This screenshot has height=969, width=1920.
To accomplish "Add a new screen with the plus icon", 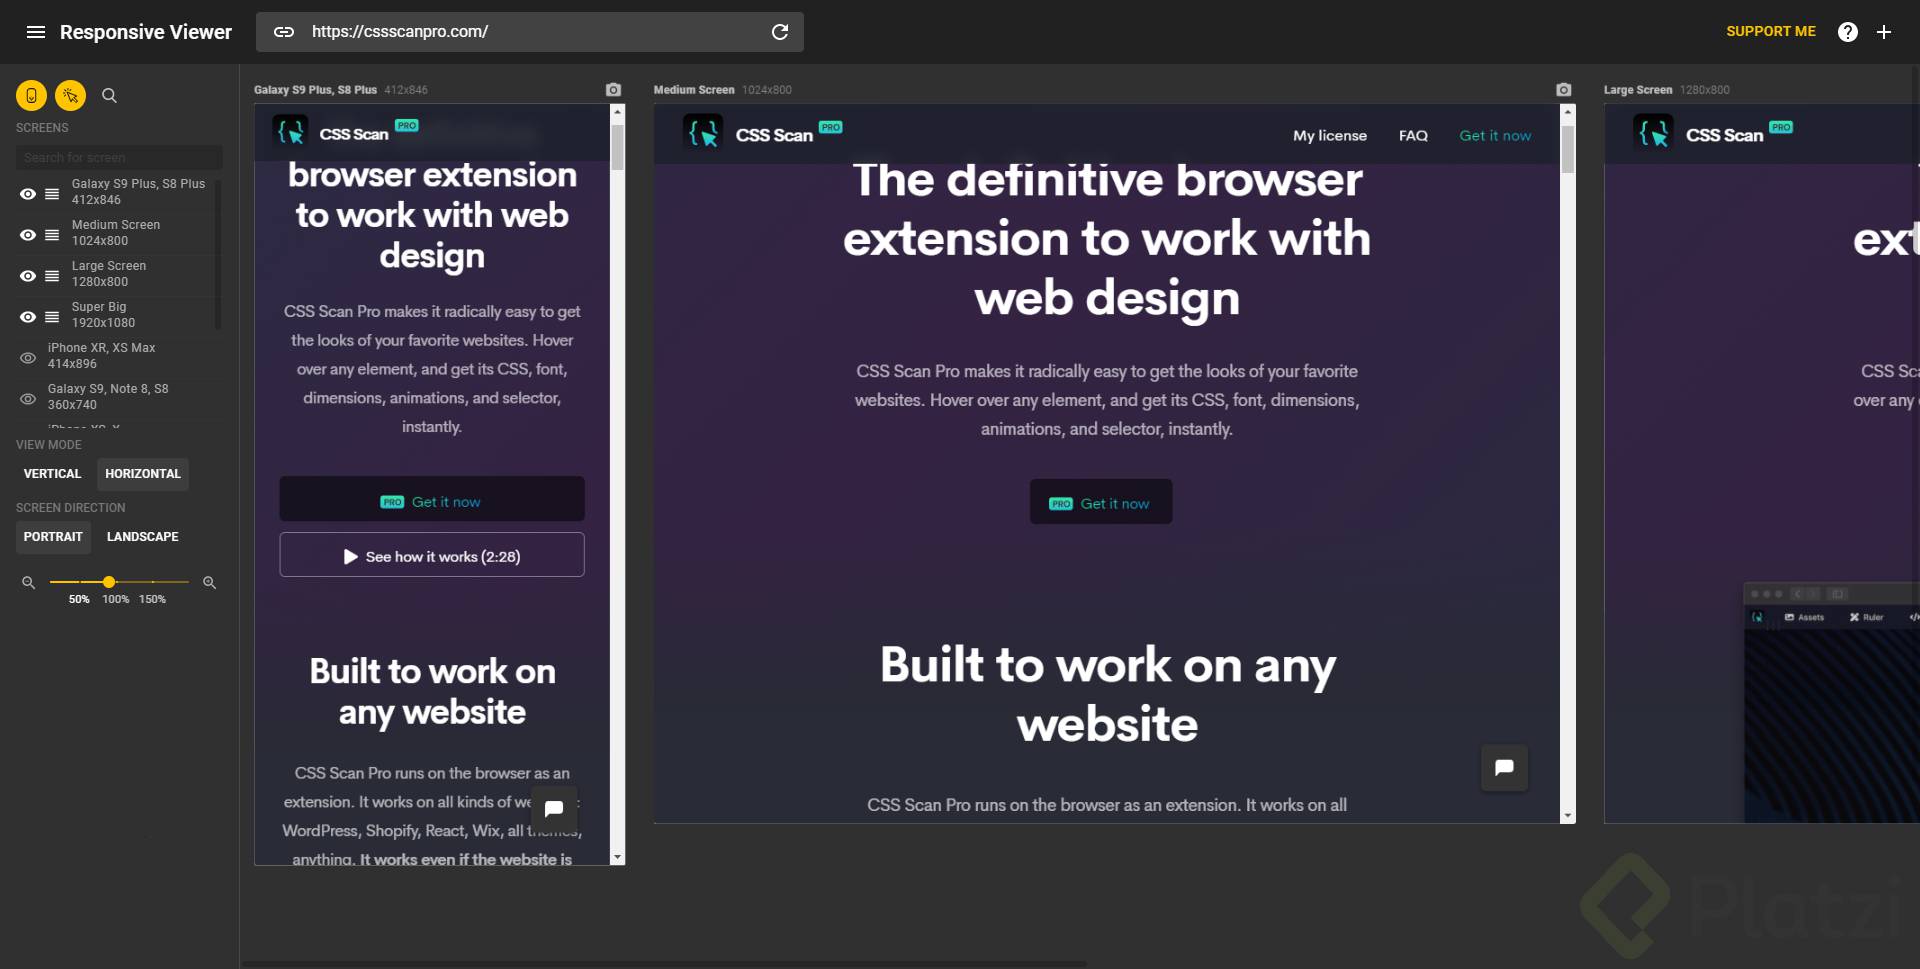I will click(x=1884, y=32).
